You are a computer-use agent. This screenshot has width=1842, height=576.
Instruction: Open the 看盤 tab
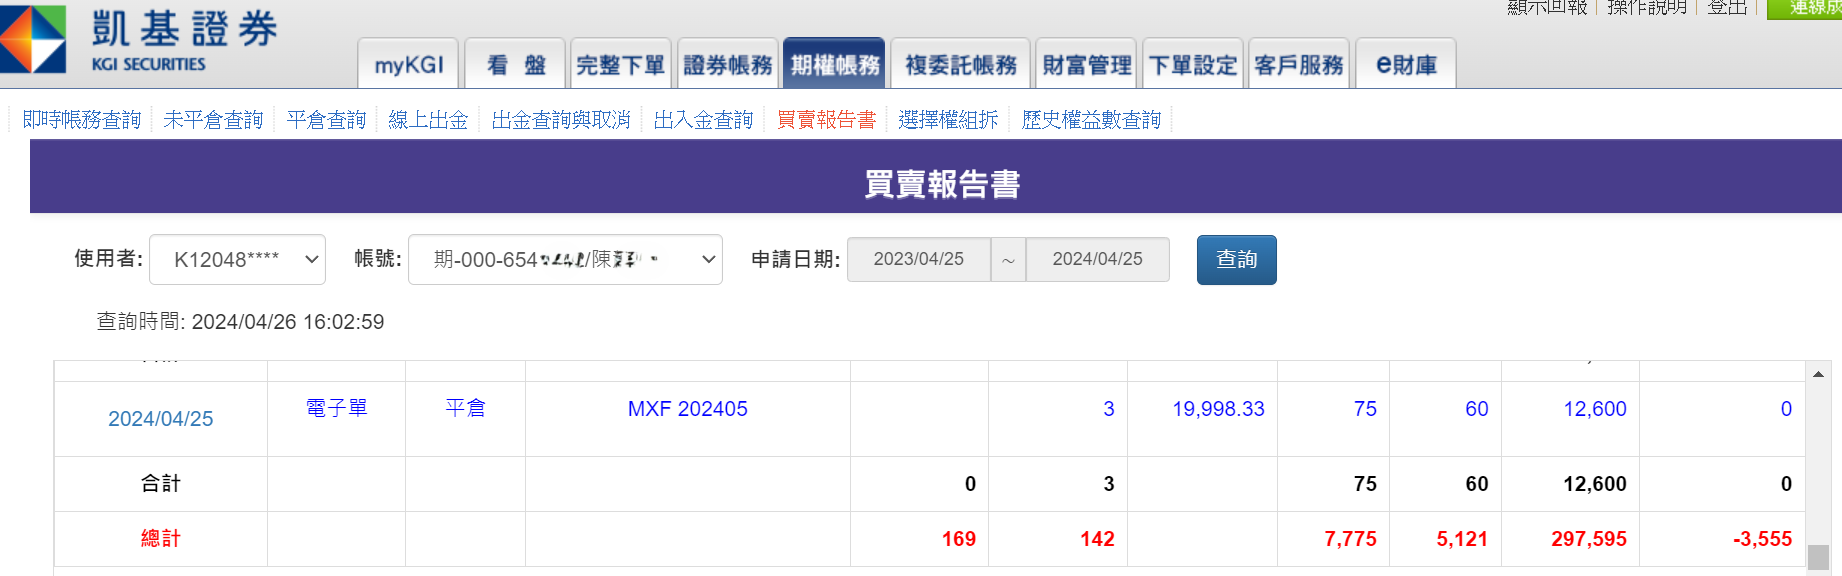point(515,64)
